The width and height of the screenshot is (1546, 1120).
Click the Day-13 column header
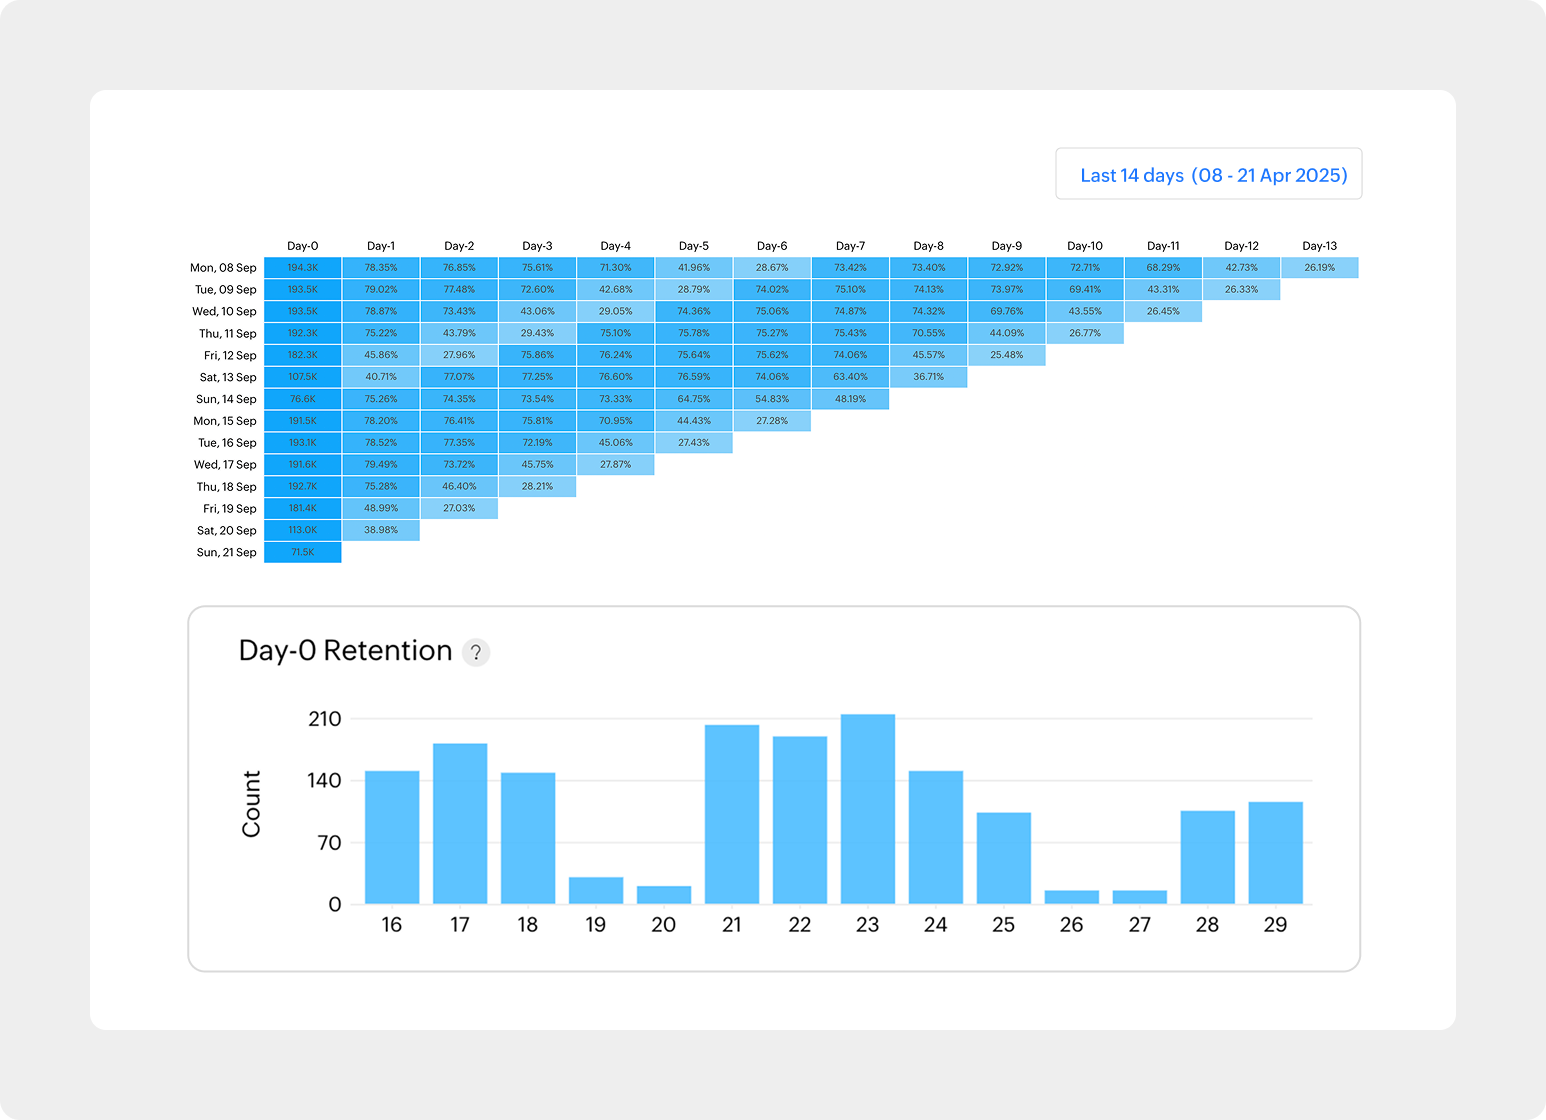point(1319,246)
